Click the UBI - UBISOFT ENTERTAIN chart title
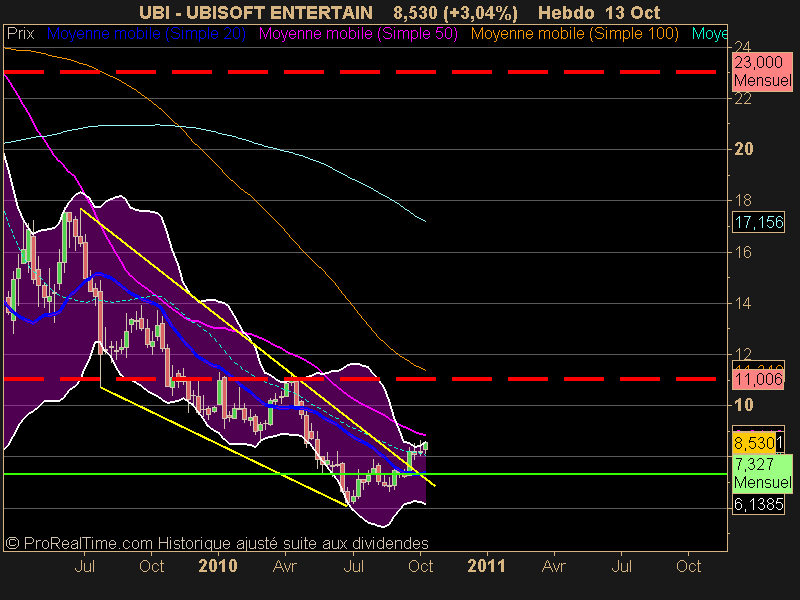The height and width of the screenshot is (600, 800). click(x=256, y=13)
